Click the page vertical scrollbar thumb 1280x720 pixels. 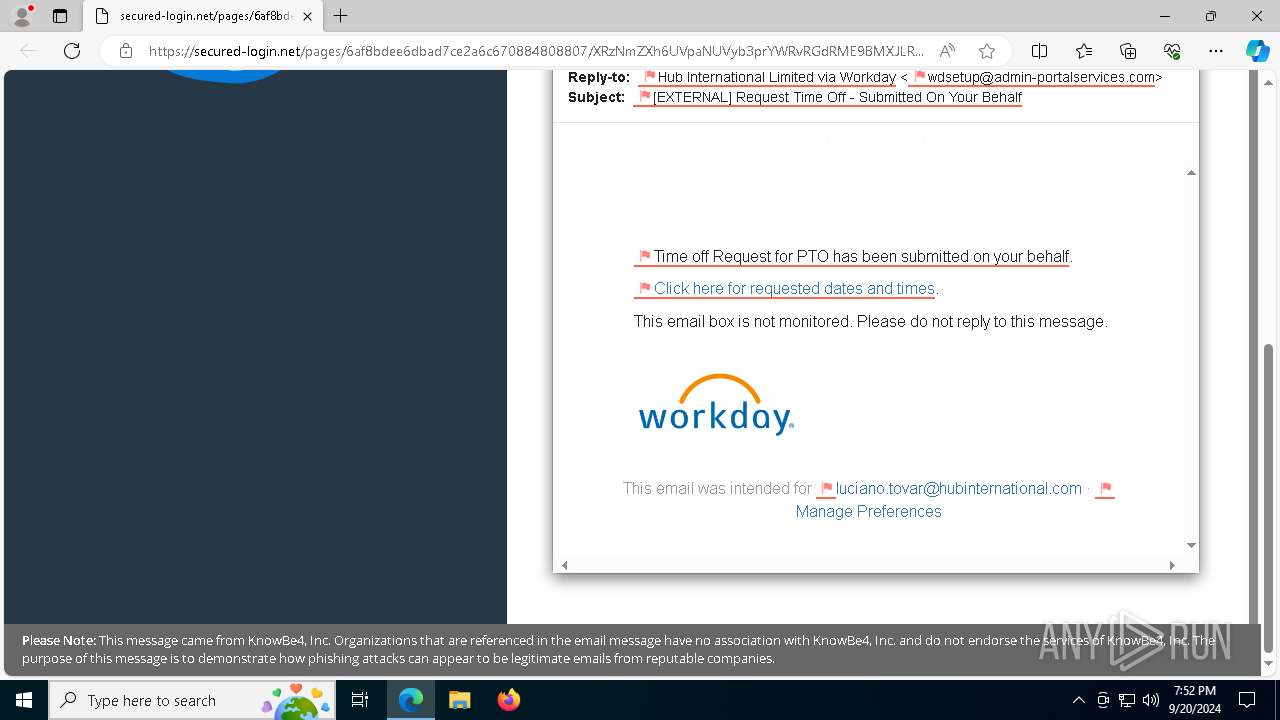pyautogui.click(x=1269, y=497)
